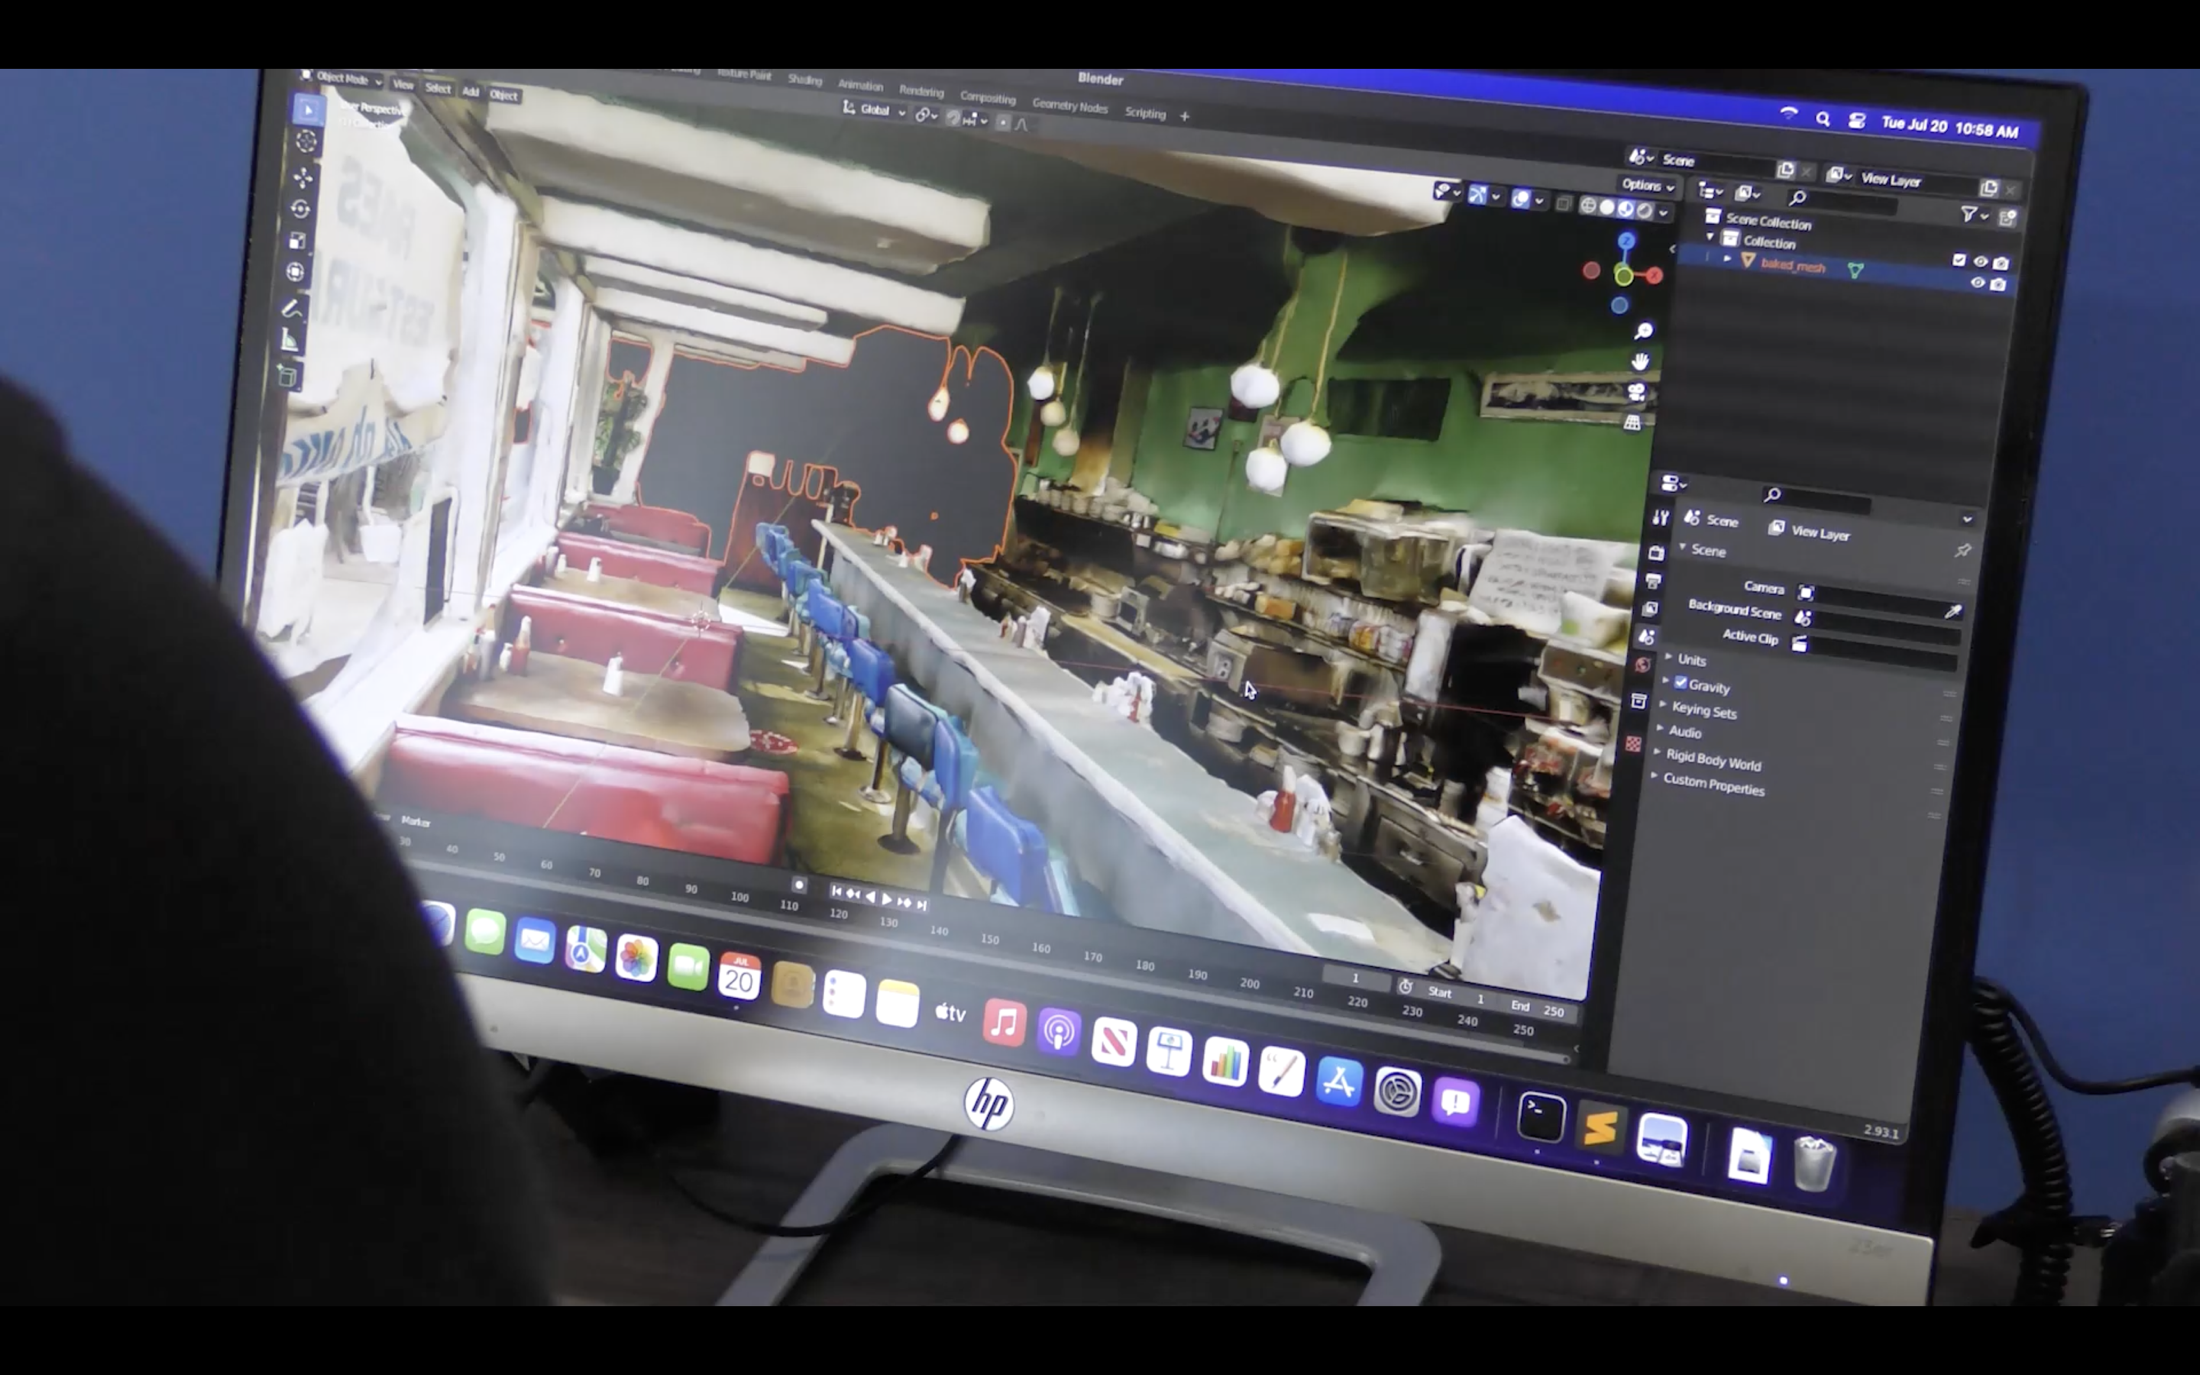The image size is (2200, 1375).
Task: Click the viewport zoom magnifier icon
Action: point(1643,331)
